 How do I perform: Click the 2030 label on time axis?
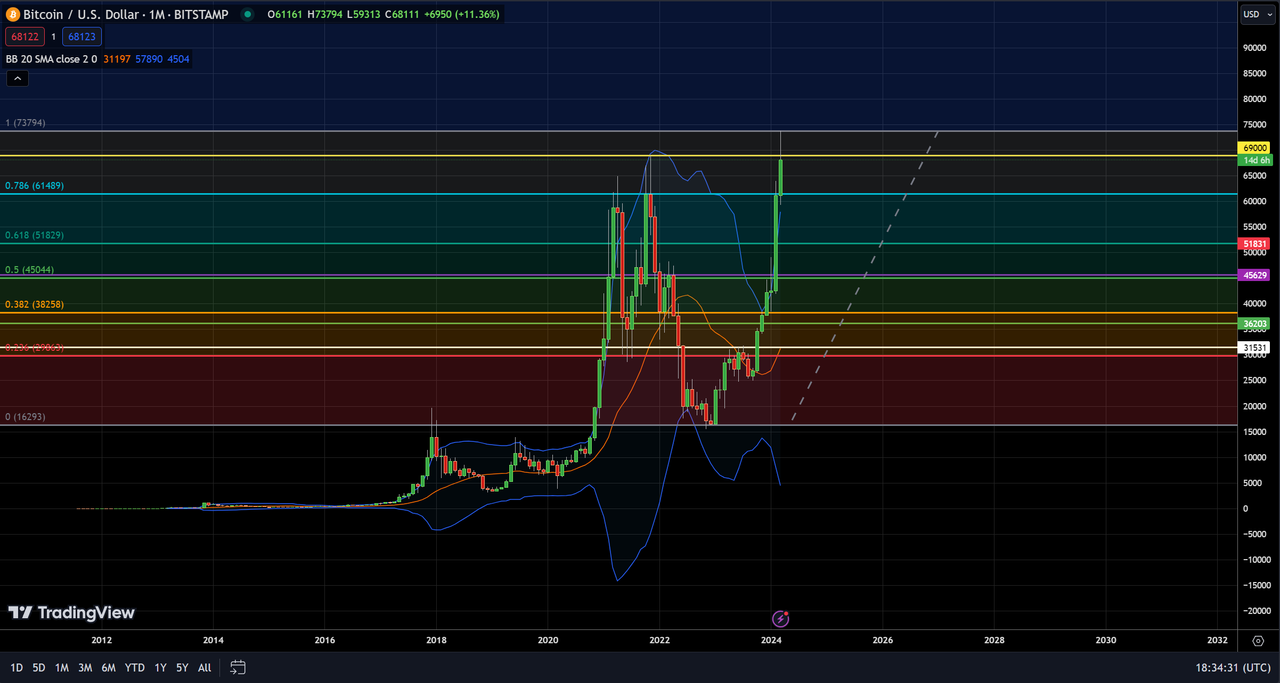point(1106,639)
